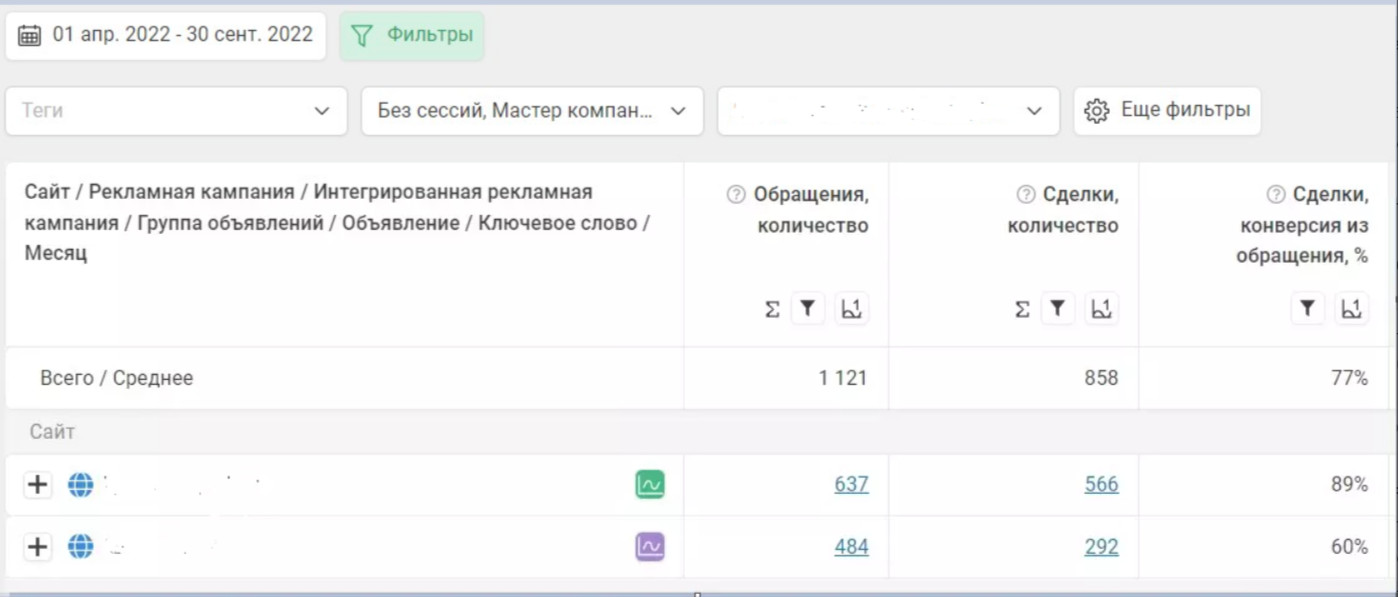Click help icon next to Обращения, количество
Viewport: 1398px width, 597px height.
[736, 194]
